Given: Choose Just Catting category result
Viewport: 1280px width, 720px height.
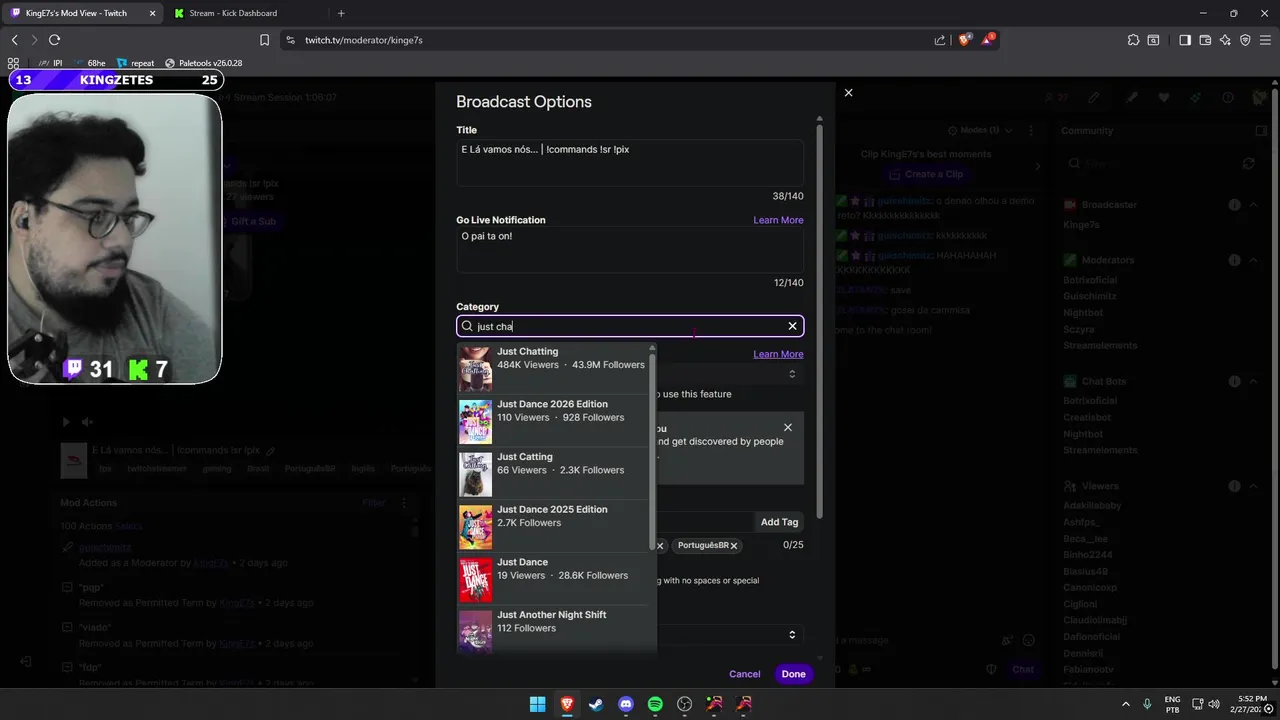Looking at the screenshot, I should 553,474.
